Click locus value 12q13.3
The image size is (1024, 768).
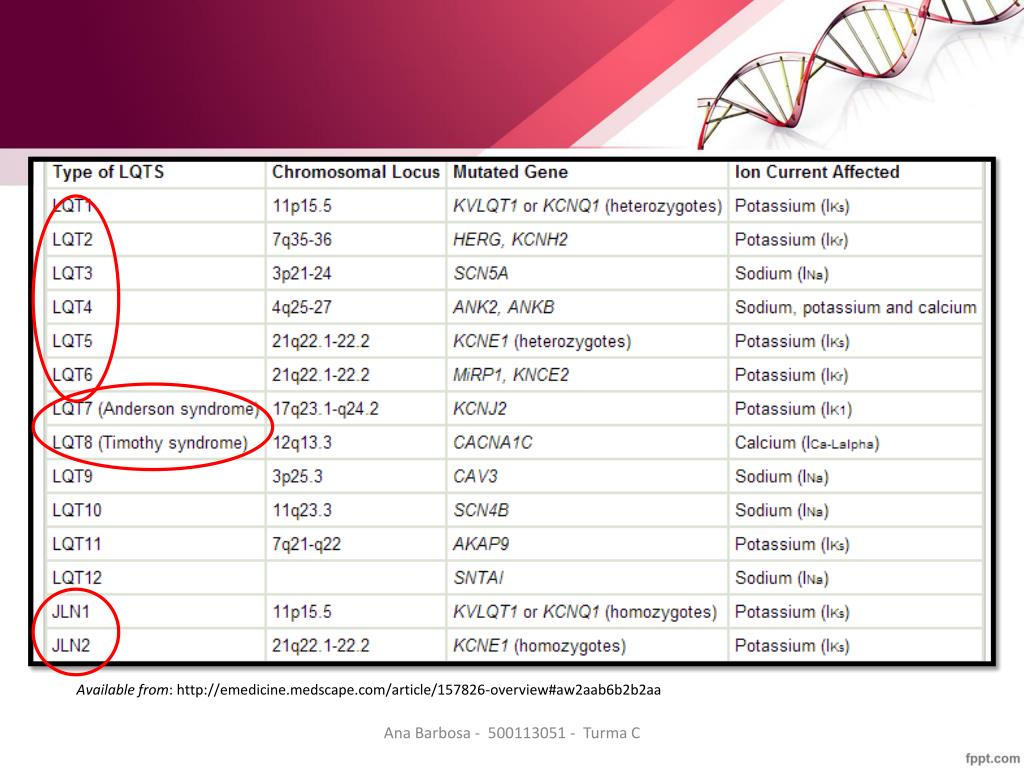302,443
